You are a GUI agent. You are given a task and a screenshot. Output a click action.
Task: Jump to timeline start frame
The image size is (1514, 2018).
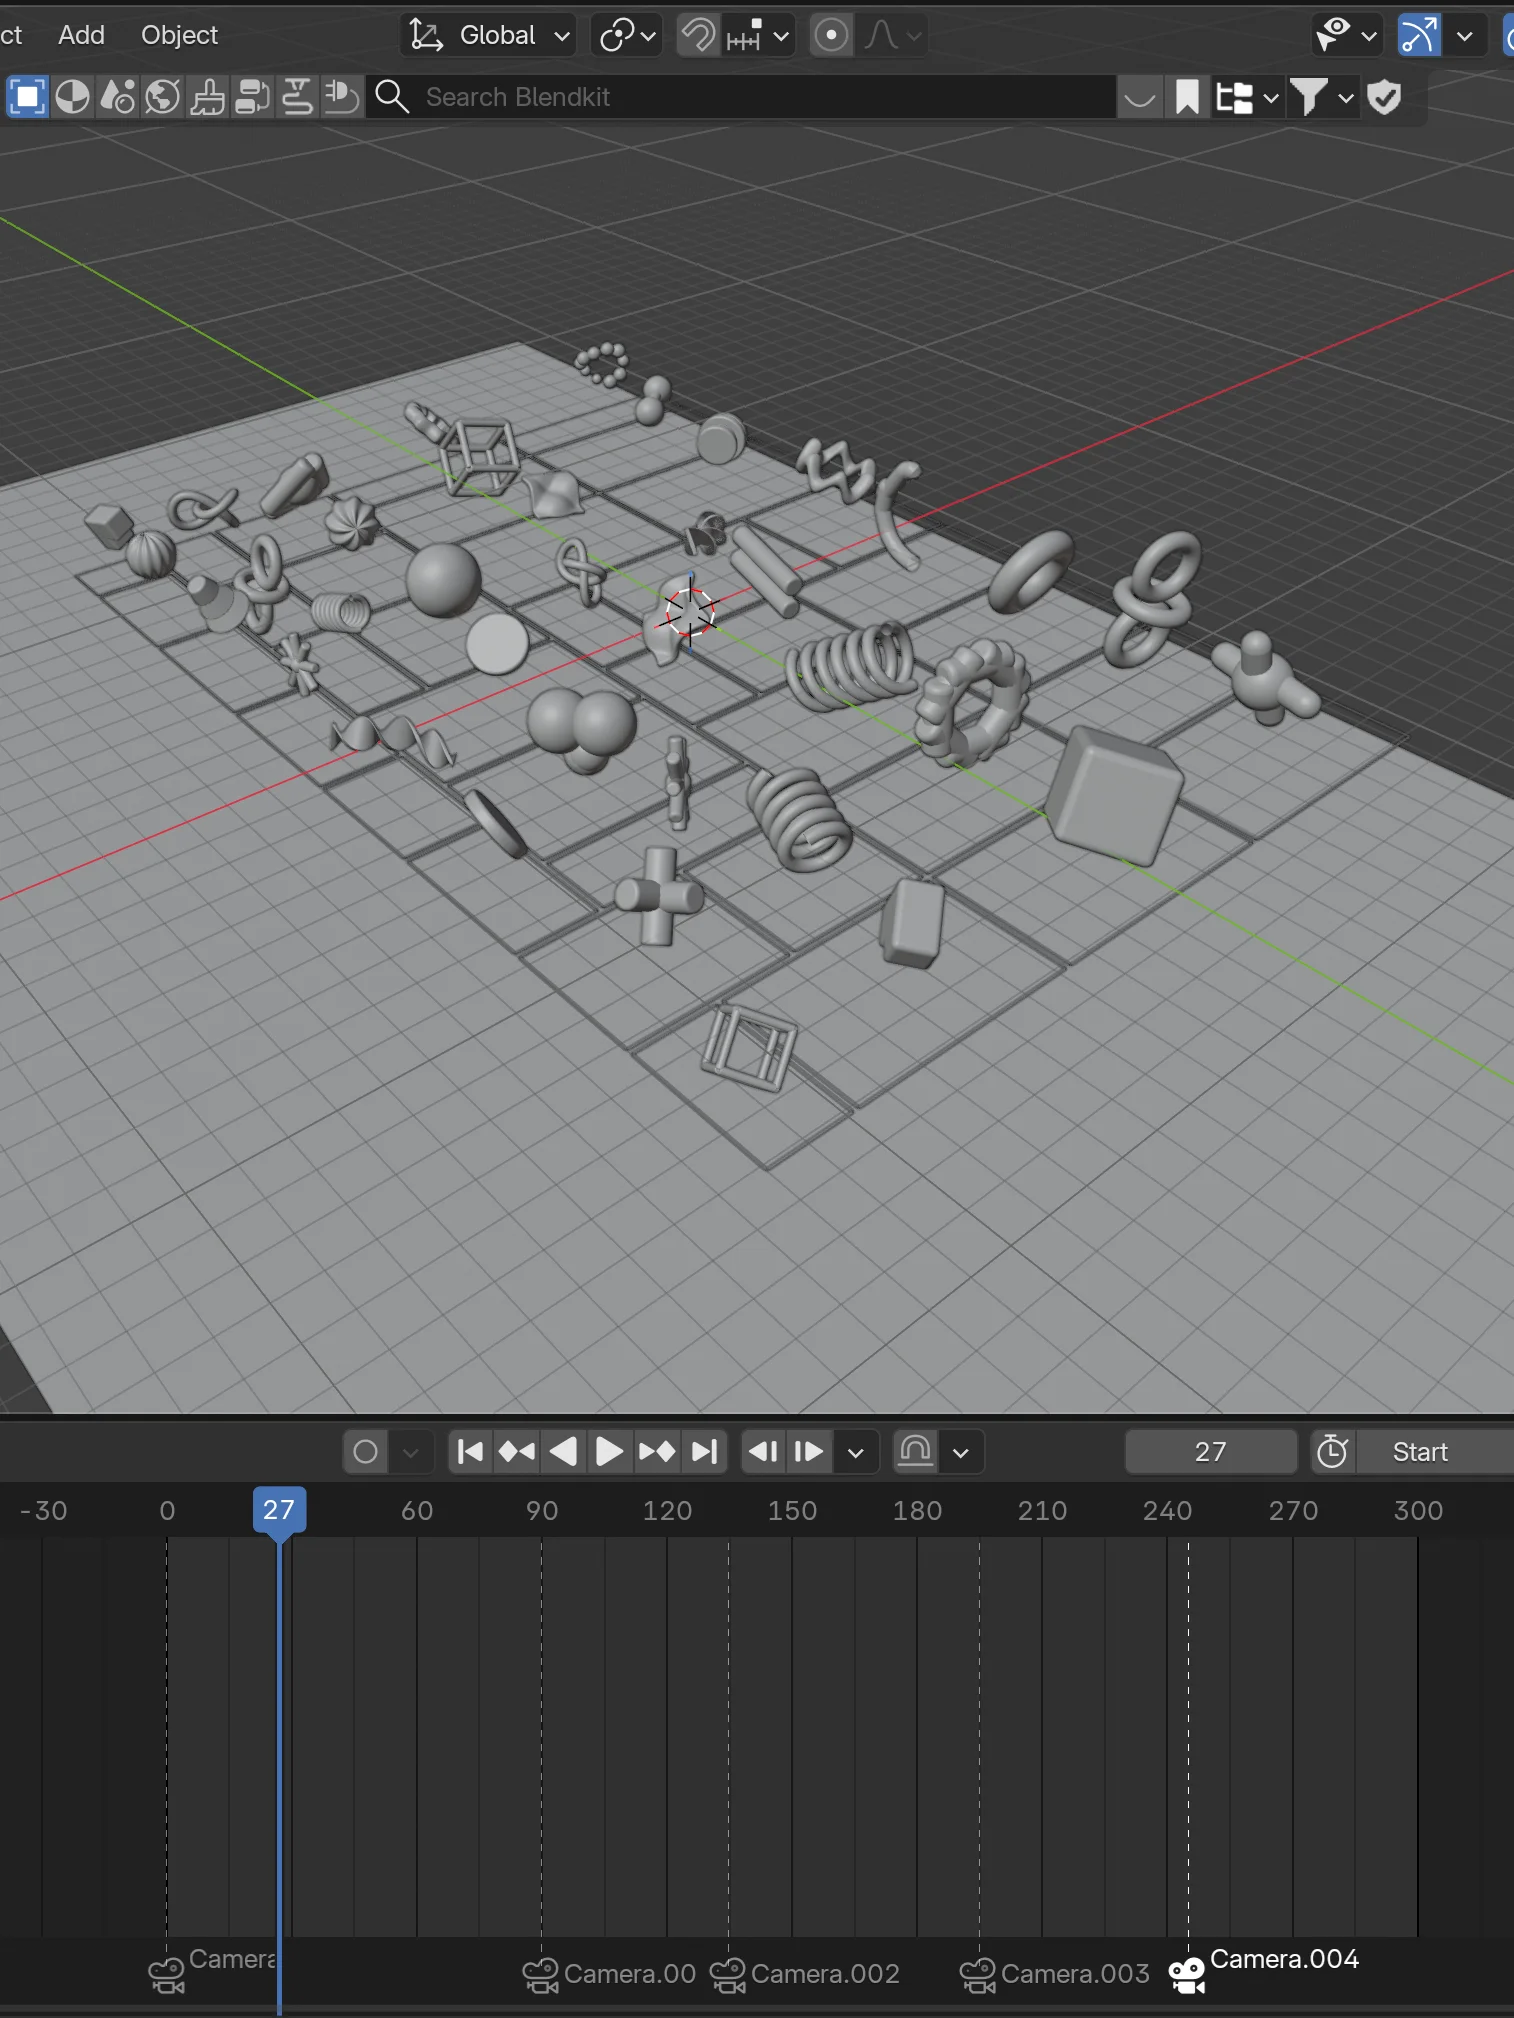(470, 1452)
